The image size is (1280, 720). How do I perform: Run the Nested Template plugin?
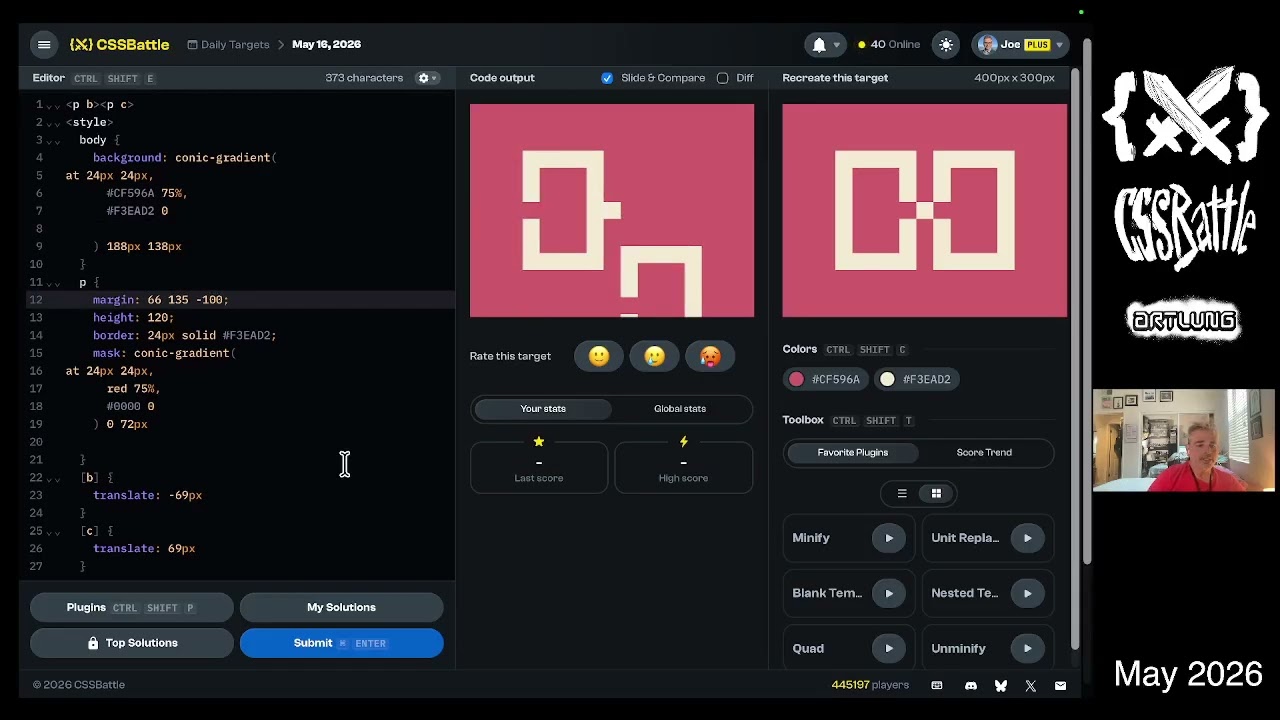tap(1027, 593)
